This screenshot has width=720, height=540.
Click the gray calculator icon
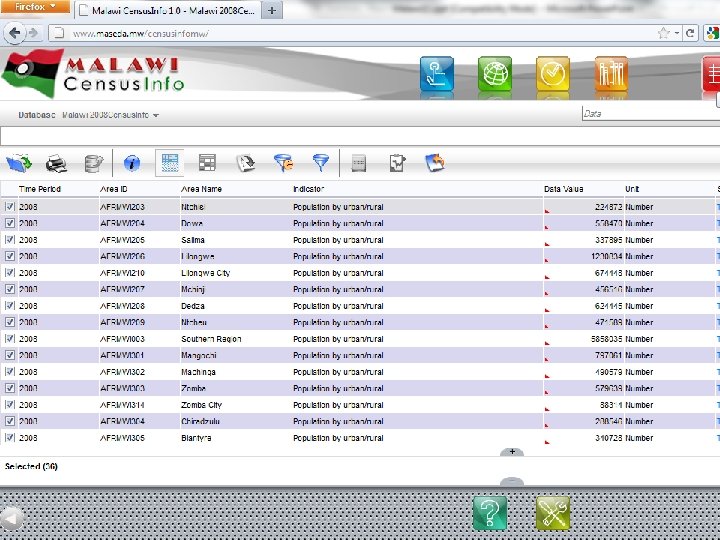tap(359, 163)
